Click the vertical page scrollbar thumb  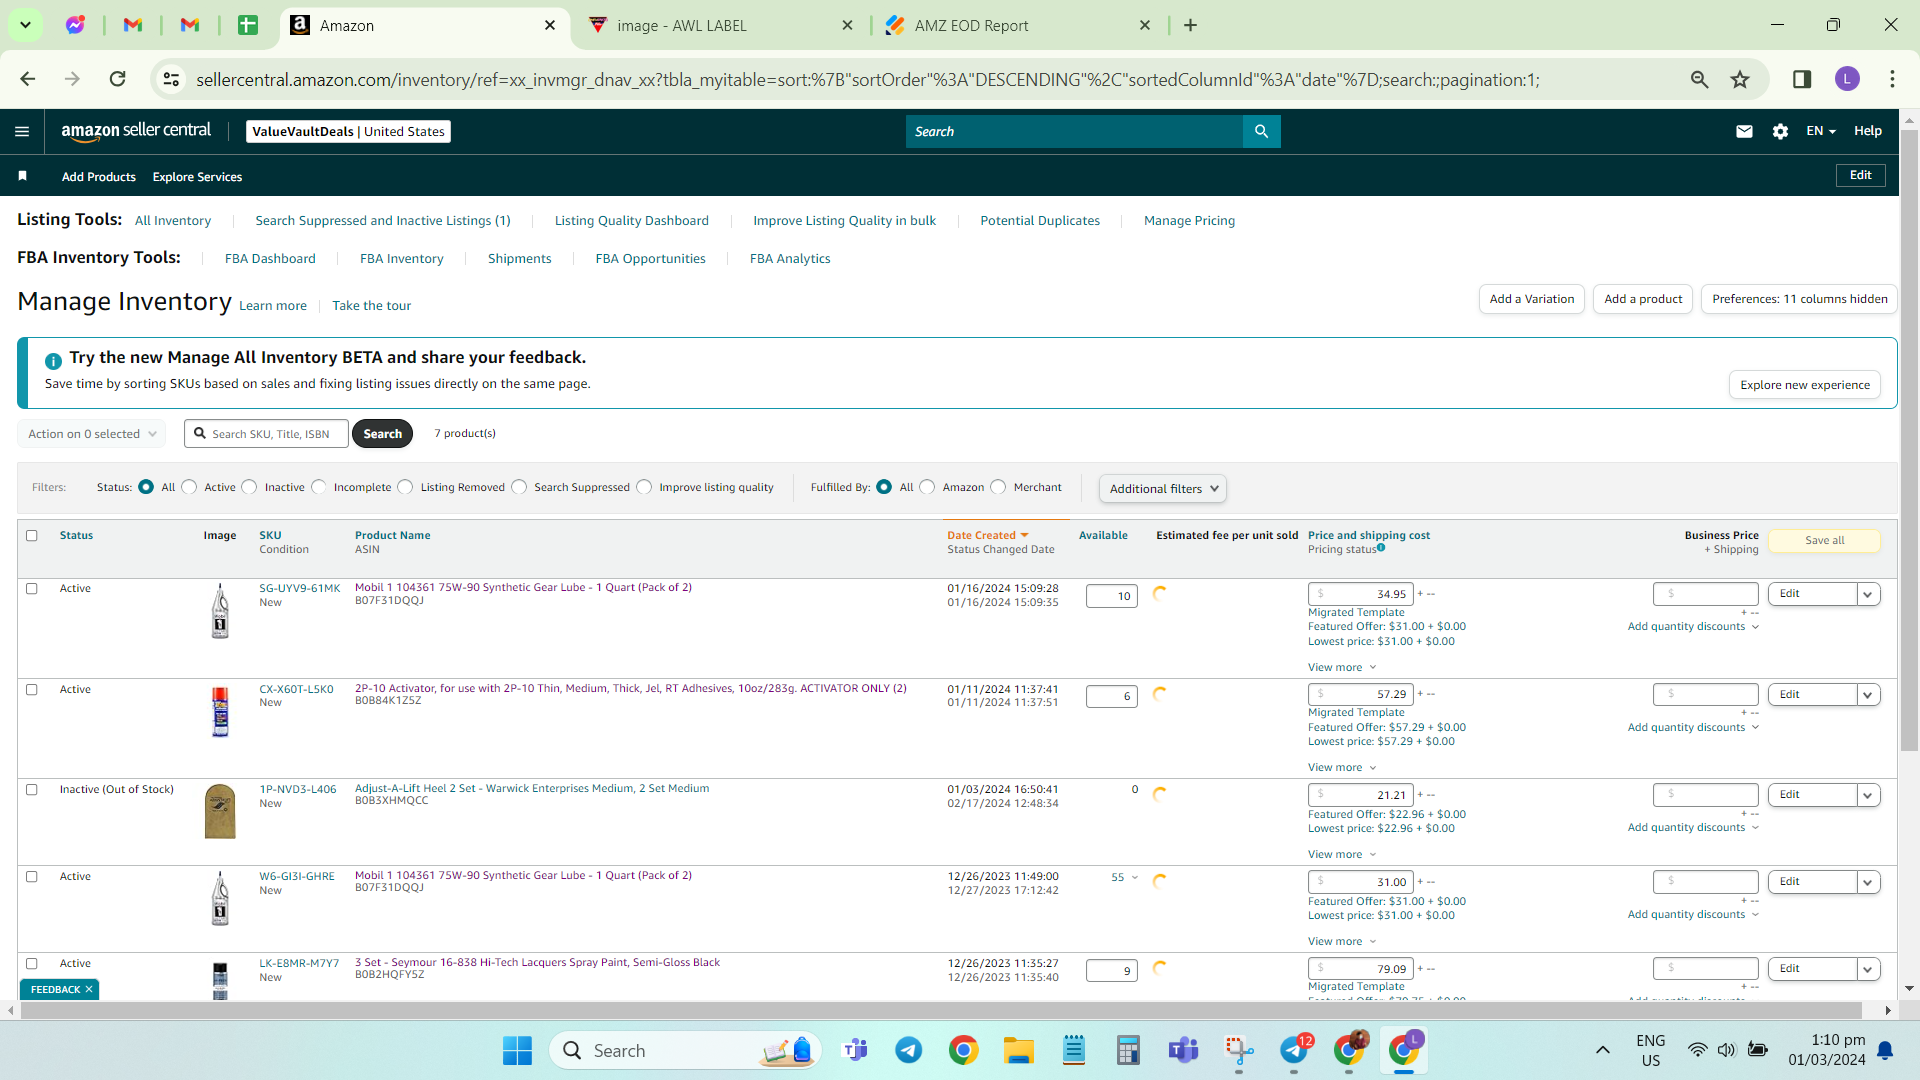pos(1909,440)
